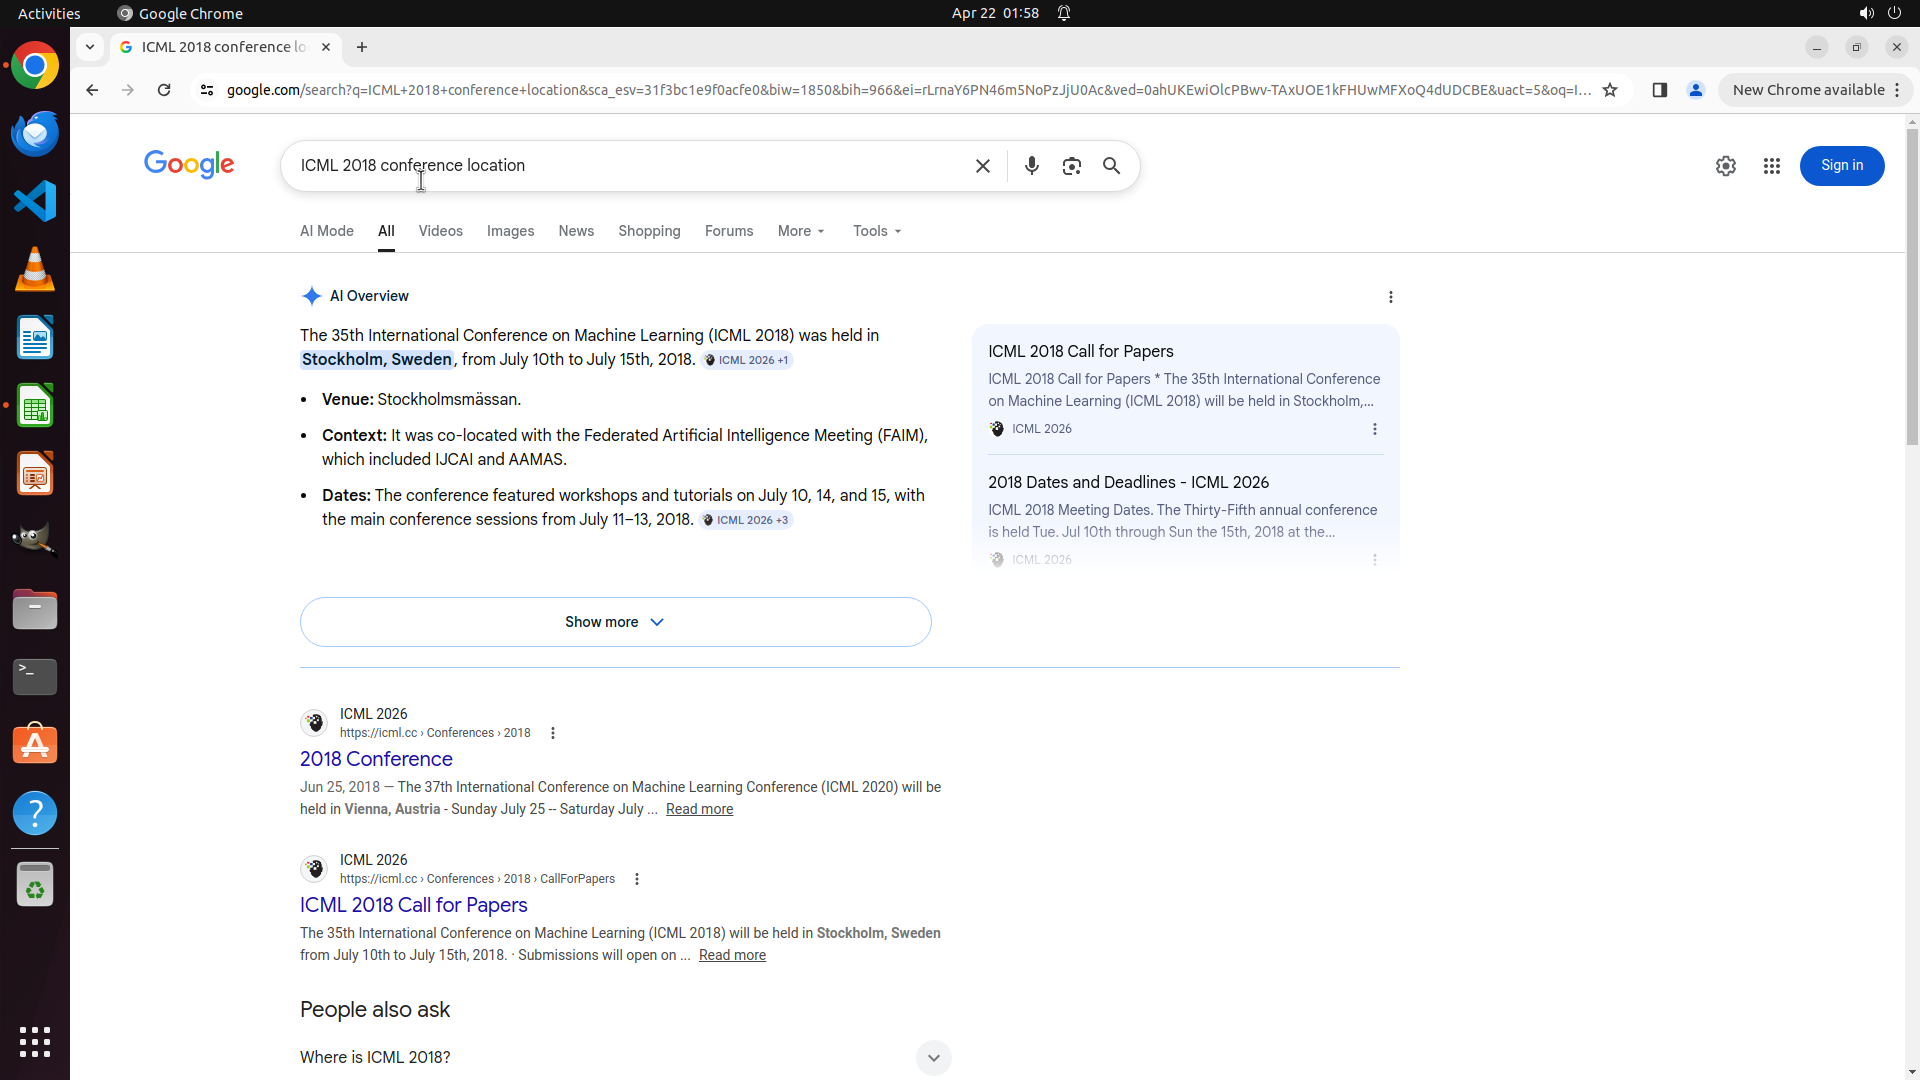Expand the More search filters dropdown
Viewport: 1920px width, 1080px height.
click(x=801, y=231)
